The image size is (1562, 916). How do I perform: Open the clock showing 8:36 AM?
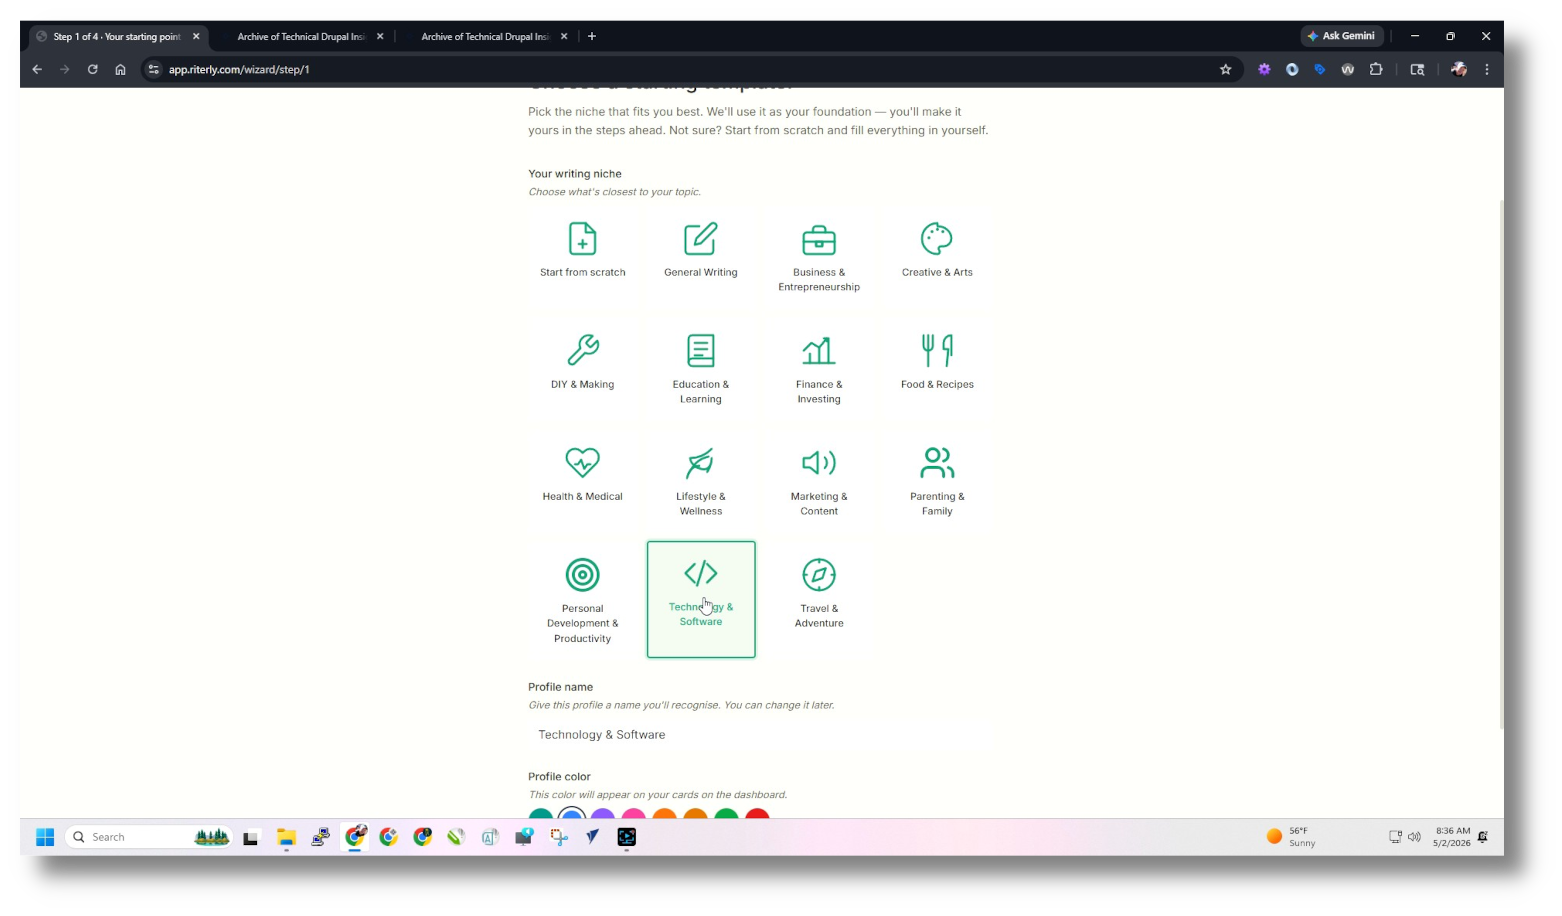point(1452,837)
